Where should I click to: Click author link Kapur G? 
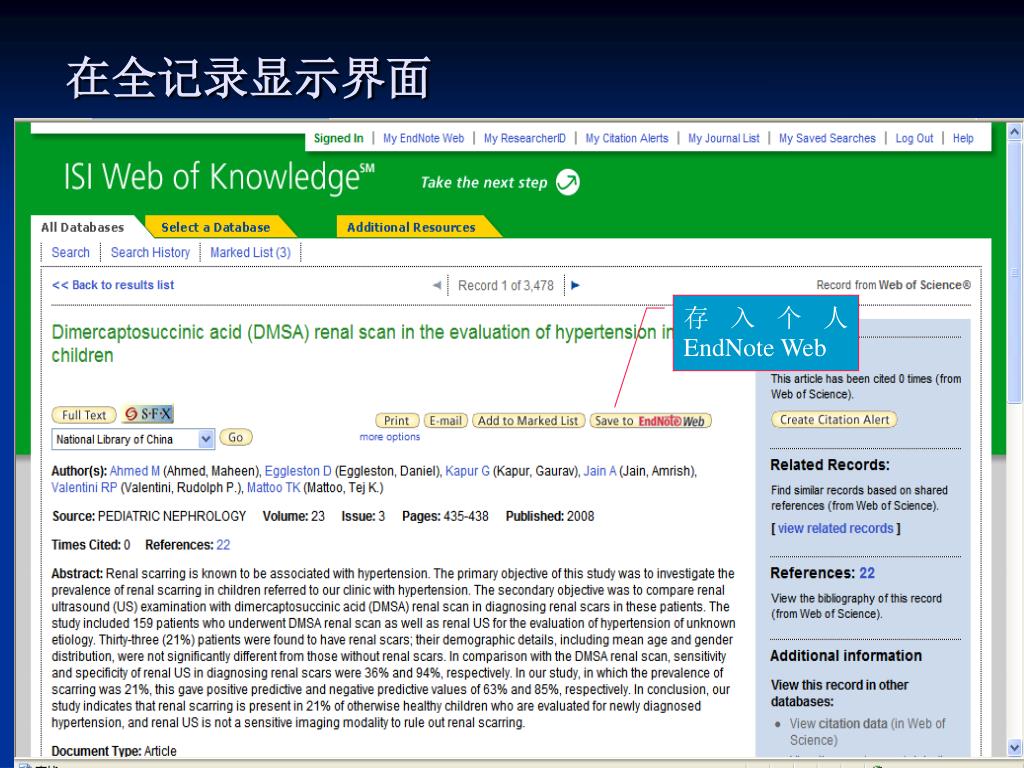[x=467, y=471]
